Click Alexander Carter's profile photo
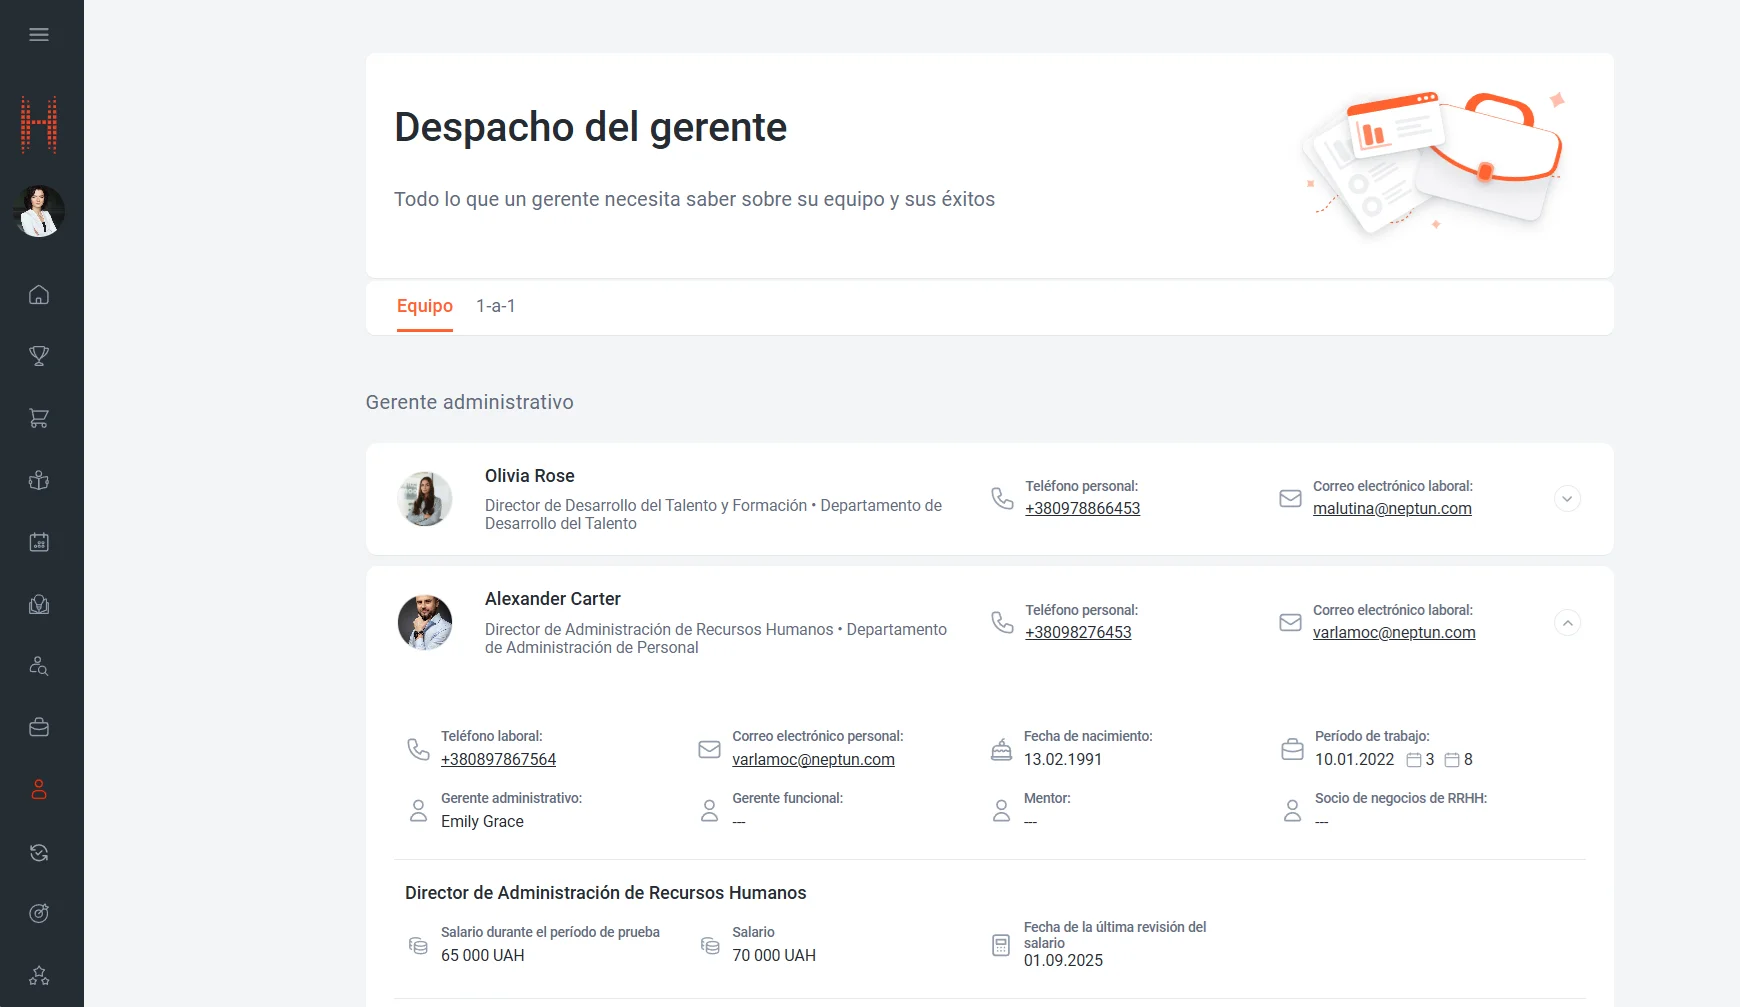The width and height of the screenshot is (1740, 1007). click(425, 623)
